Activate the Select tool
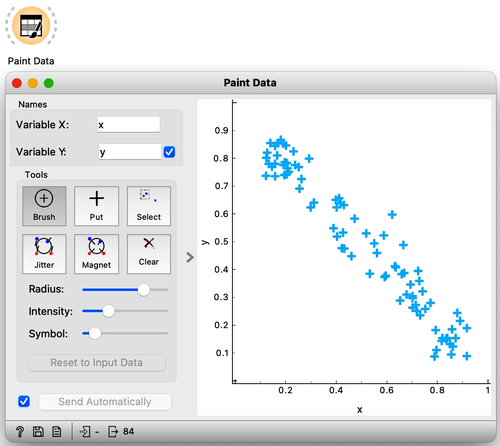 pos(149,206)
